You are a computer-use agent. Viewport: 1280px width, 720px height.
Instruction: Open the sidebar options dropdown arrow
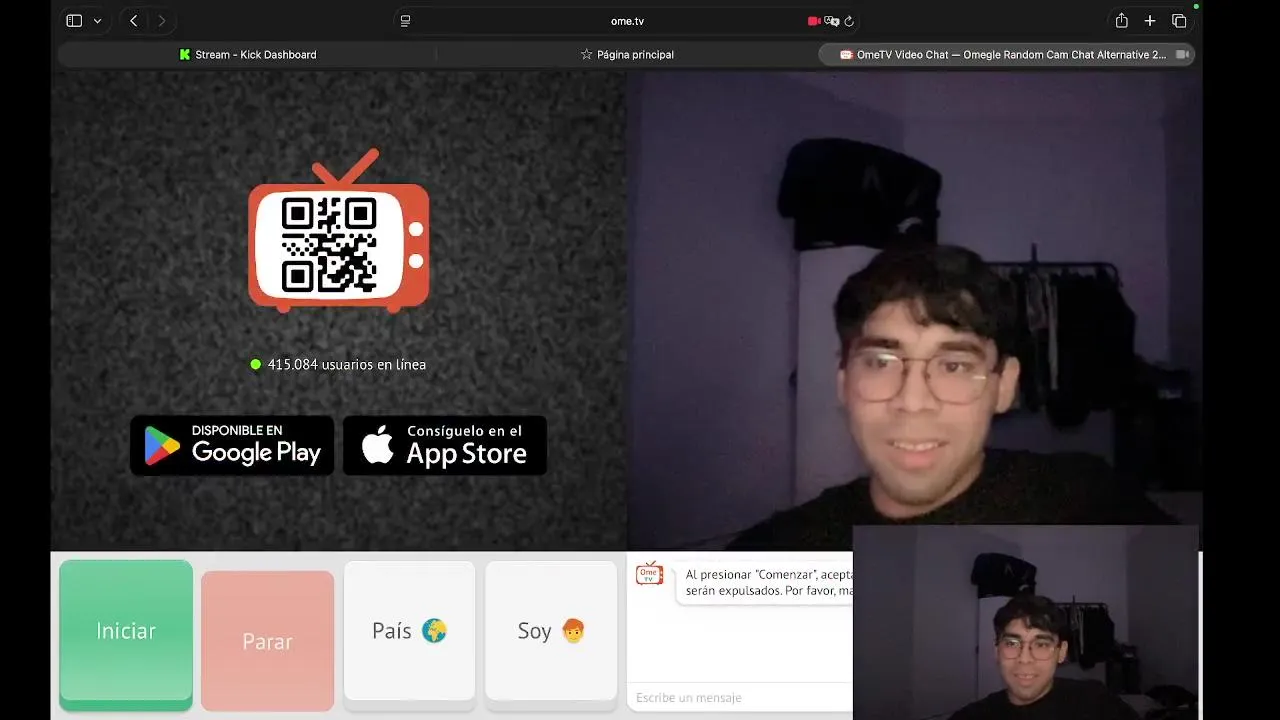(x=97, y=21)
